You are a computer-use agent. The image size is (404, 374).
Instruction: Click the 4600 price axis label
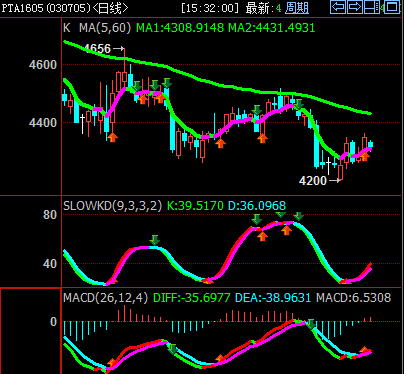point(43,65)
